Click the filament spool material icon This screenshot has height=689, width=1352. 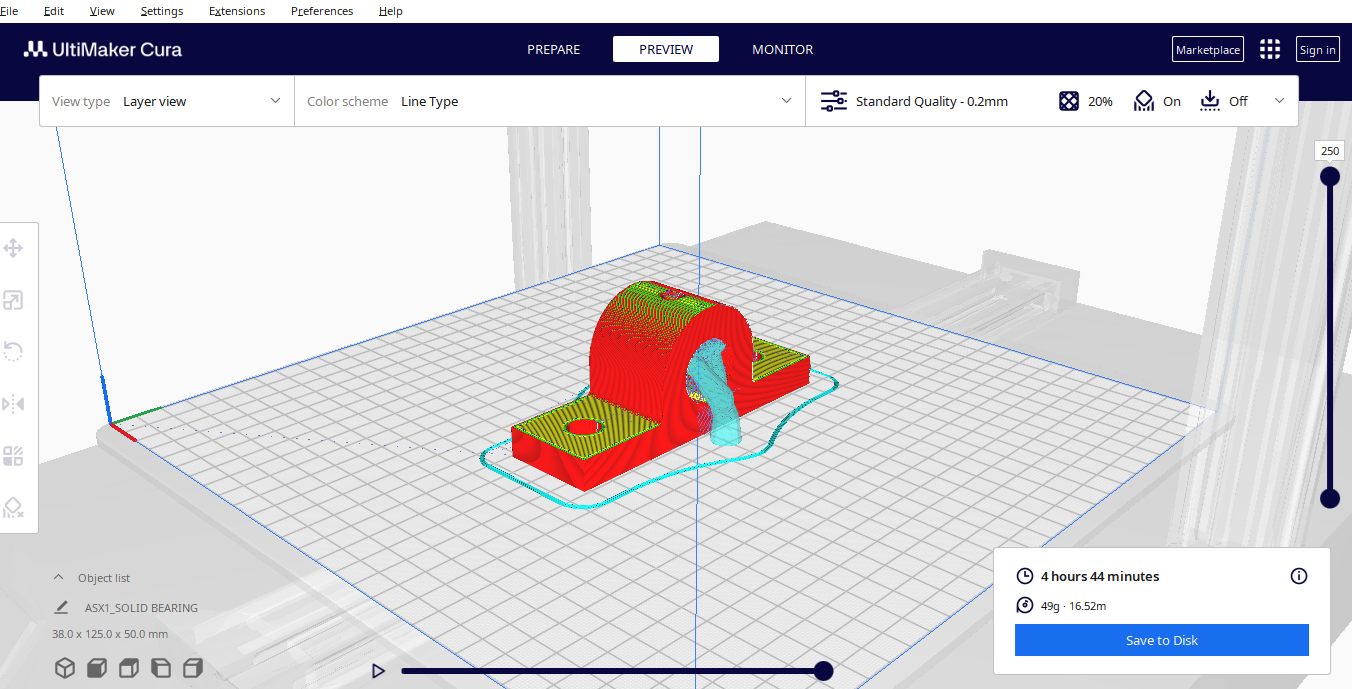coord(1024,605)
